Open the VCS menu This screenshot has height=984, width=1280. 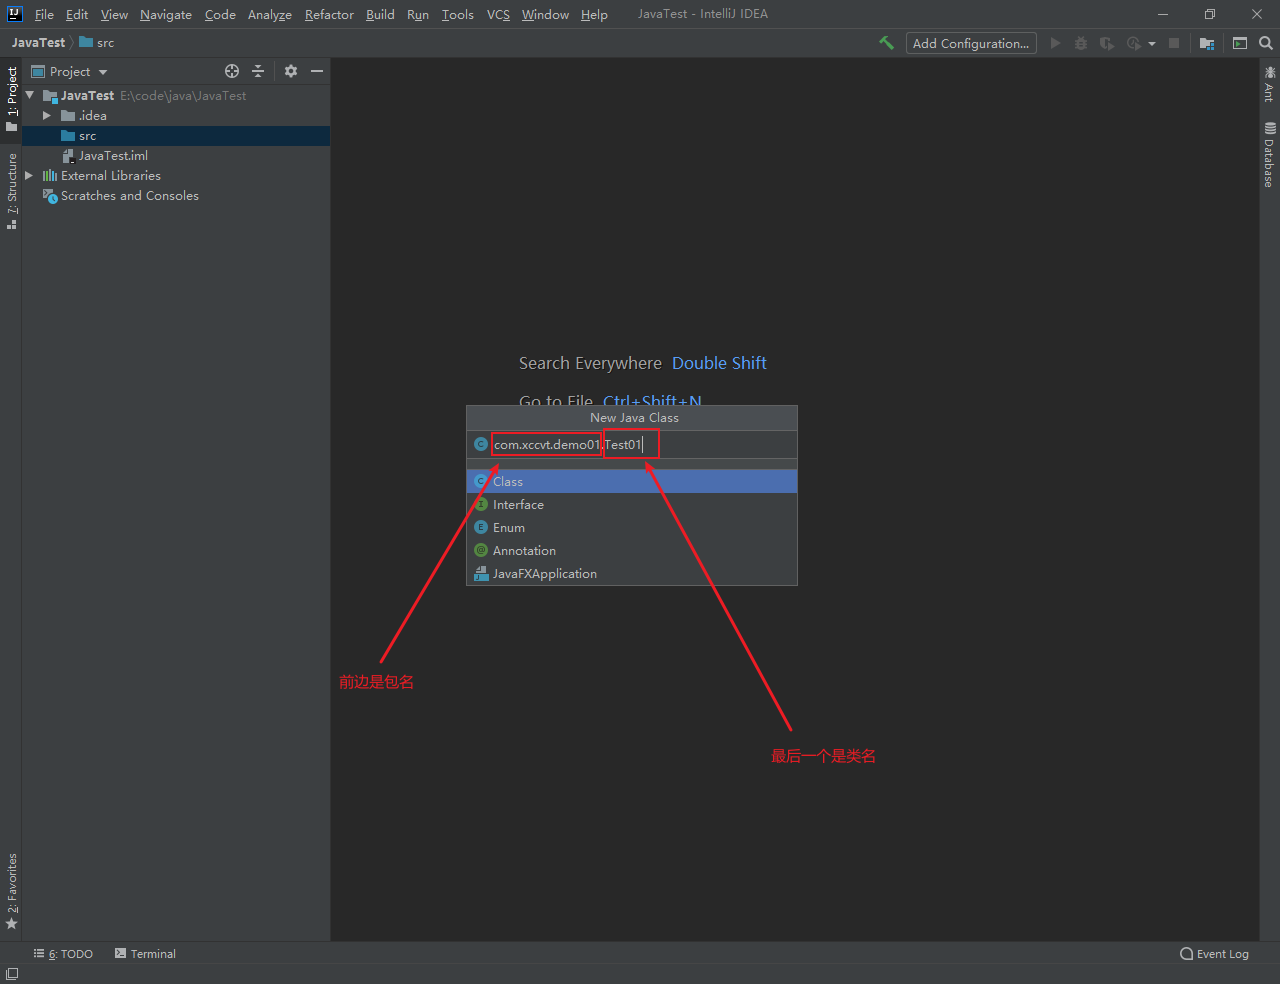point(498,14)
